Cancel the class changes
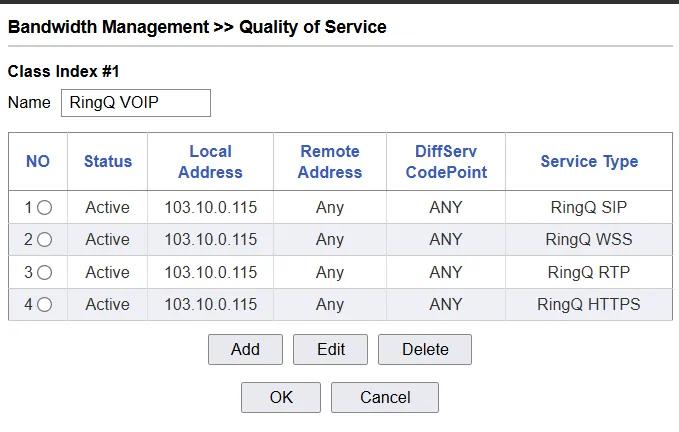 point(385,397)
